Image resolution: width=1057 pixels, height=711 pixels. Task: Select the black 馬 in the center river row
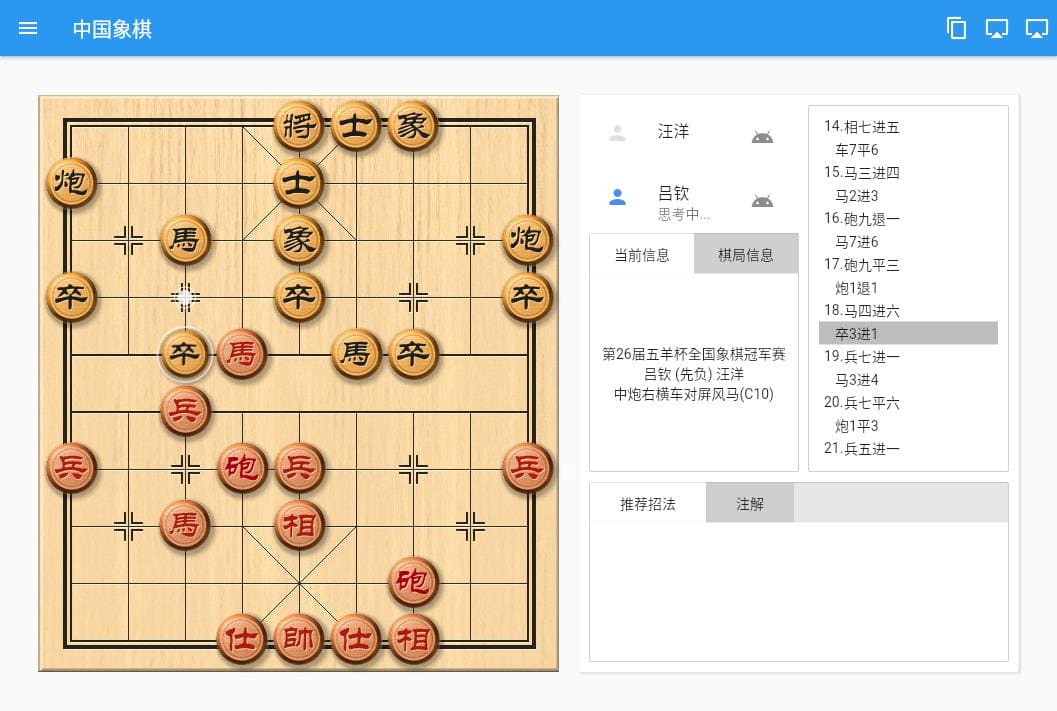[356, 353]
